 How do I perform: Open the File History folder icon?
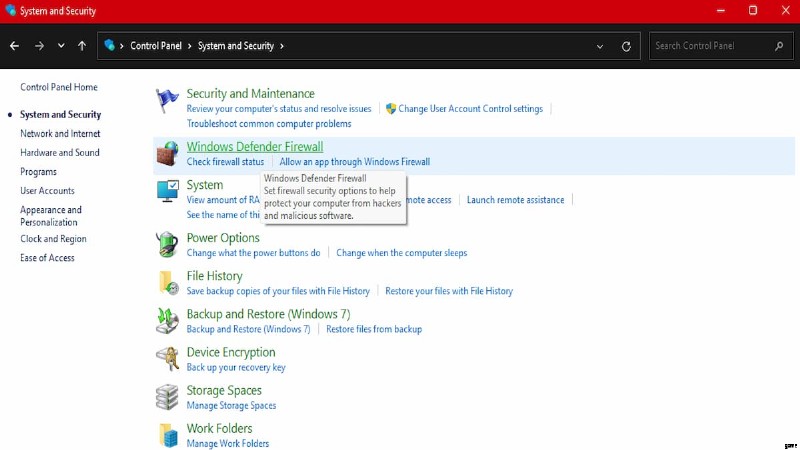click(x=168, y=283)
